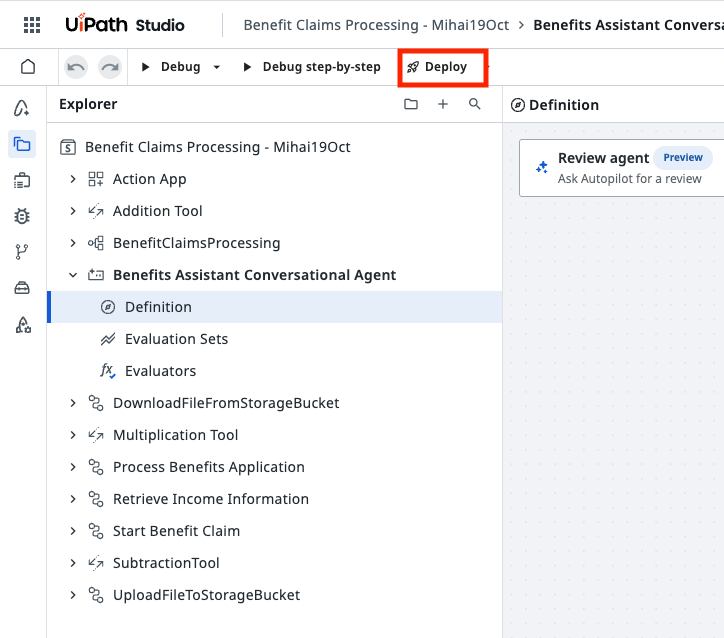Screen dimensions: 724x638
Task: Expand UploadFileToStorageBucket node
Action: 73,595
